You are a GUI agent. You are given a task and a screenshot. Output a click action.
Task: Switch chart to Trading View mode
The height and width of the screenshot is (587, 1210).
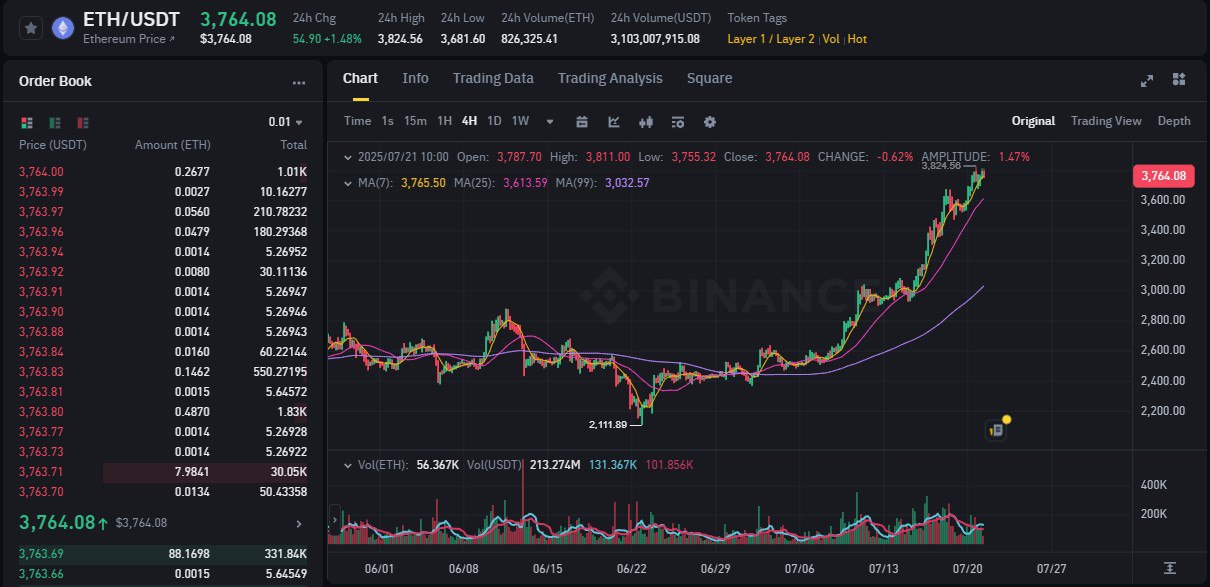tap(1106, 121)
